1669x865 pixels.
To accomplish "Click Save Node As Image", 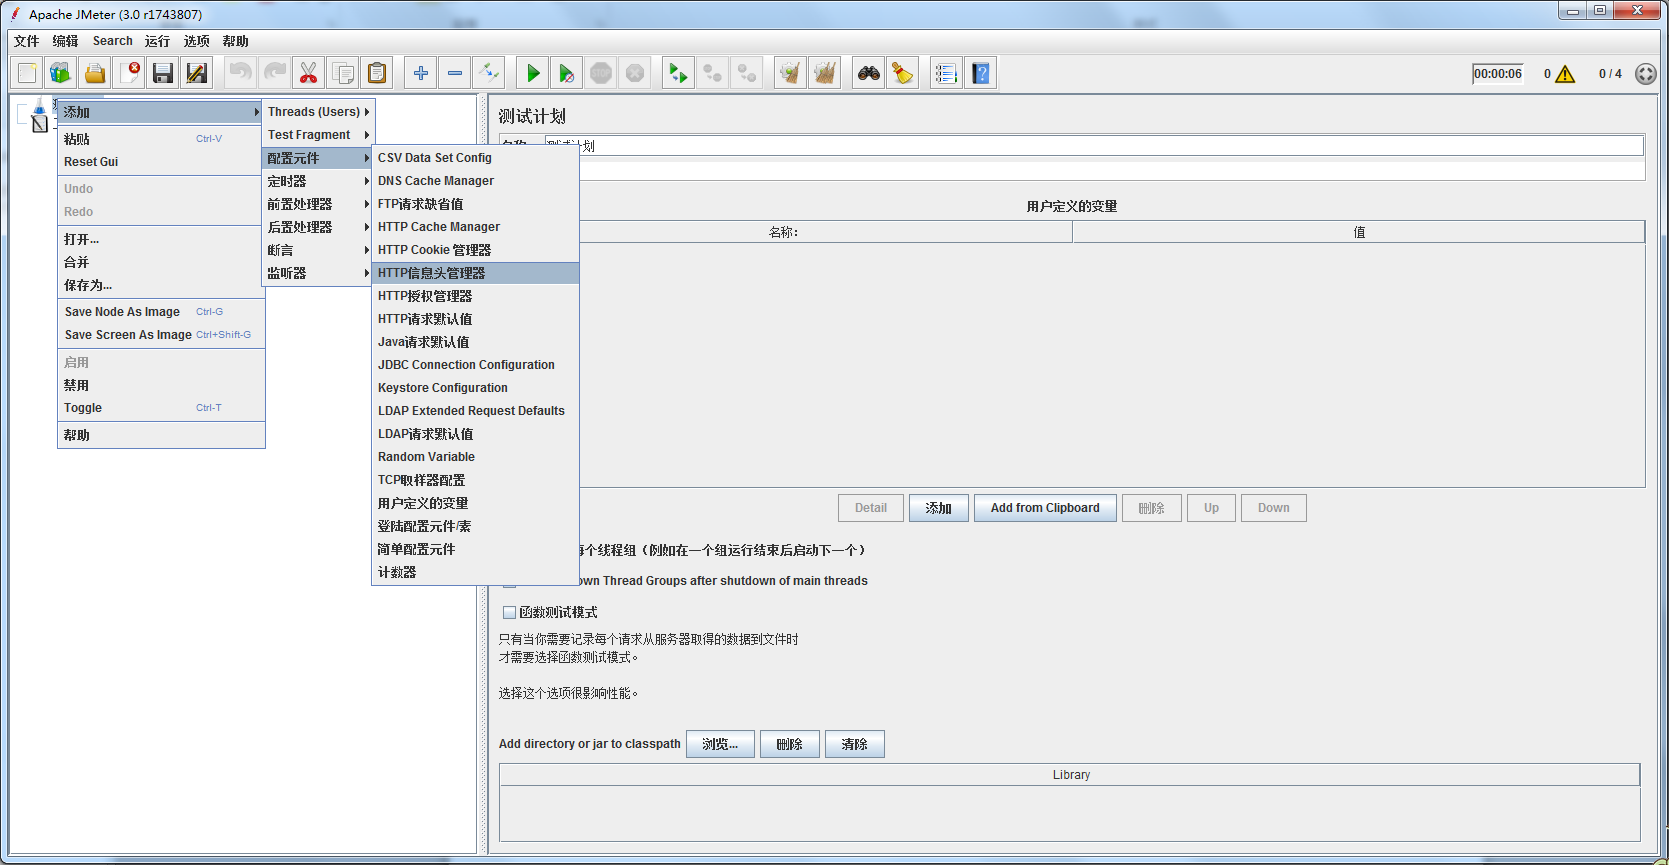I will tap(161, 312).
